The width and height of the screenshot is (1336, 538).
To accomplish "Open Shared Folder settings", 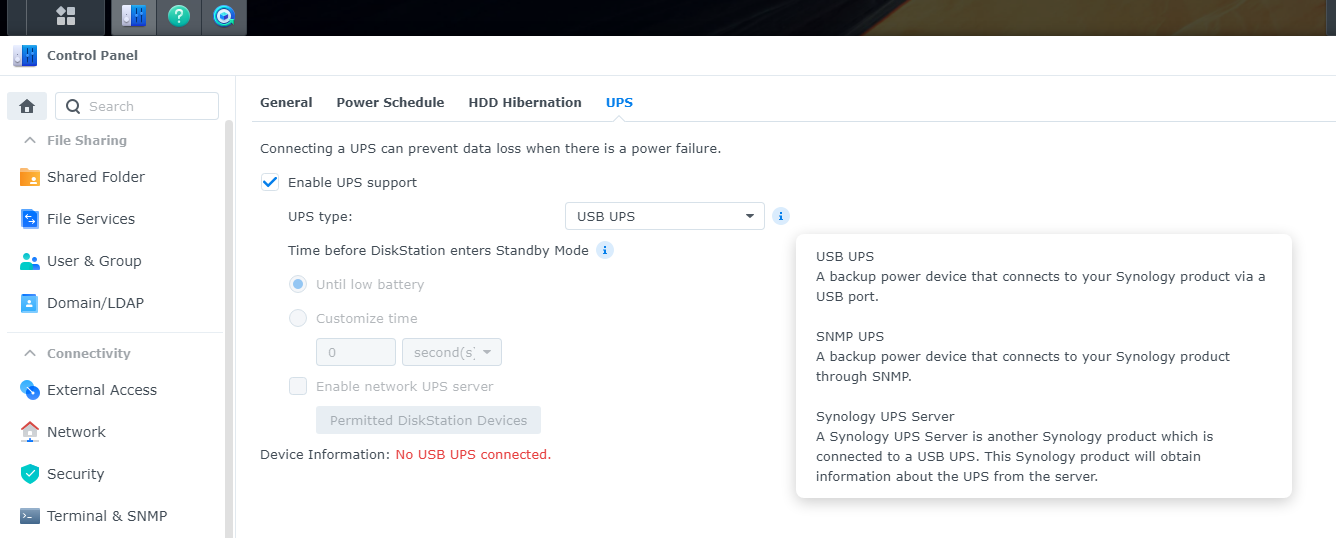I will (95, 177).
